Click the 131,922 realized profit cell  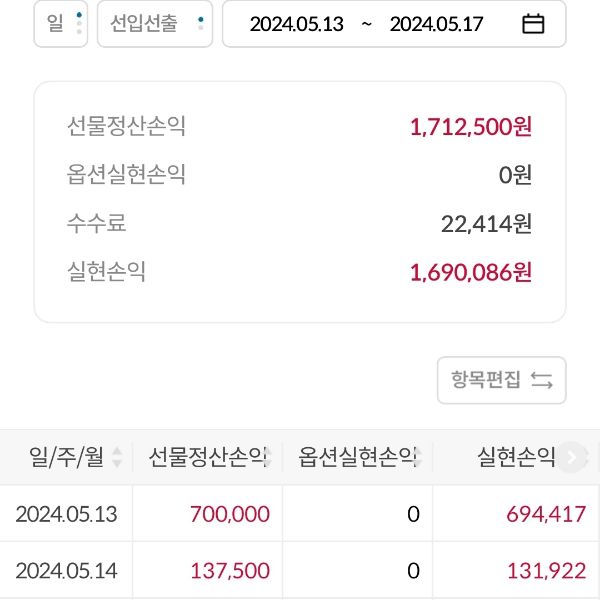(545, 571)
